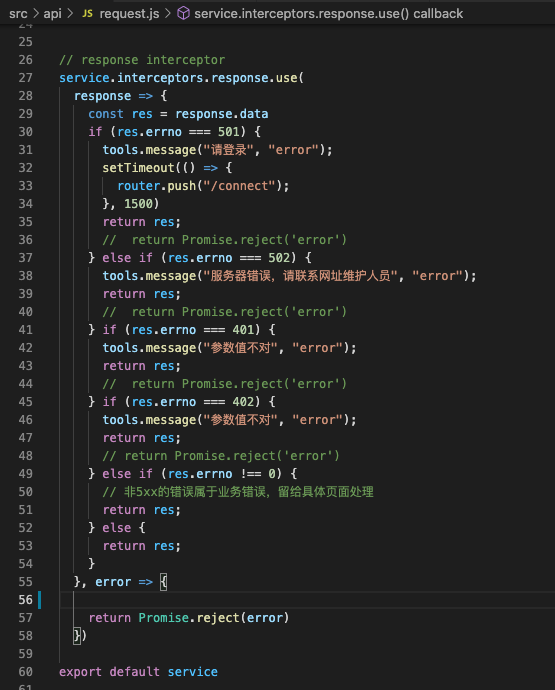Click 'const res = response.data' line
Screen dimensions: 555x690
178,114
